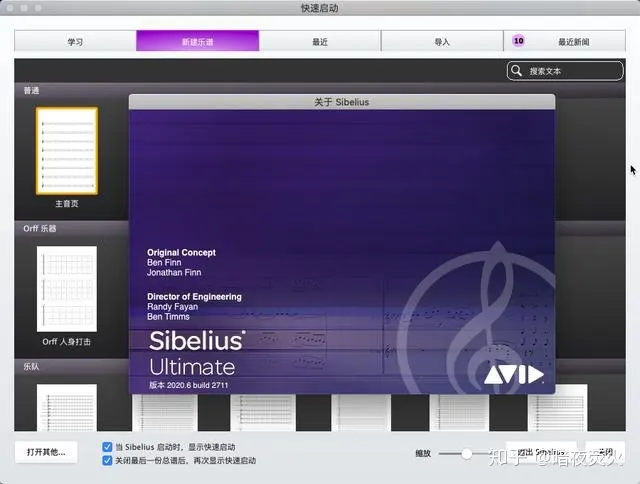Close the 快速启动 window with red button
The height and width of the screenshot is (484, 640).
(x=11, y=8)
